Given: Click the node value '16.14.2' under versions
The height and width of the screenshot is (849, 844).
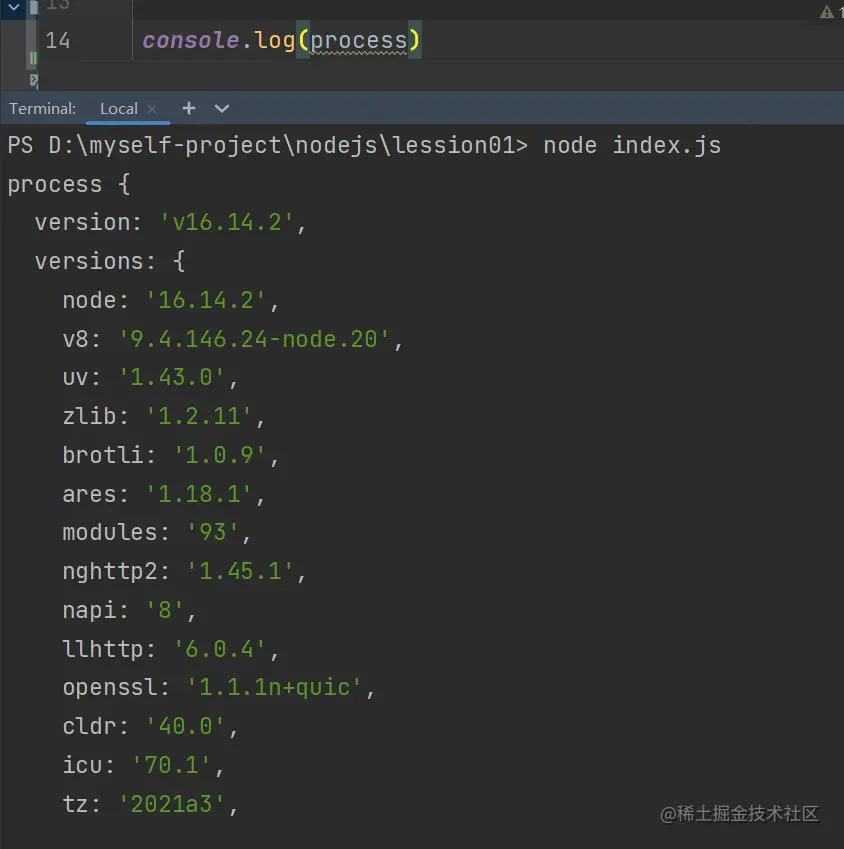Looking at the screenshot, I should tap(206, 301).
